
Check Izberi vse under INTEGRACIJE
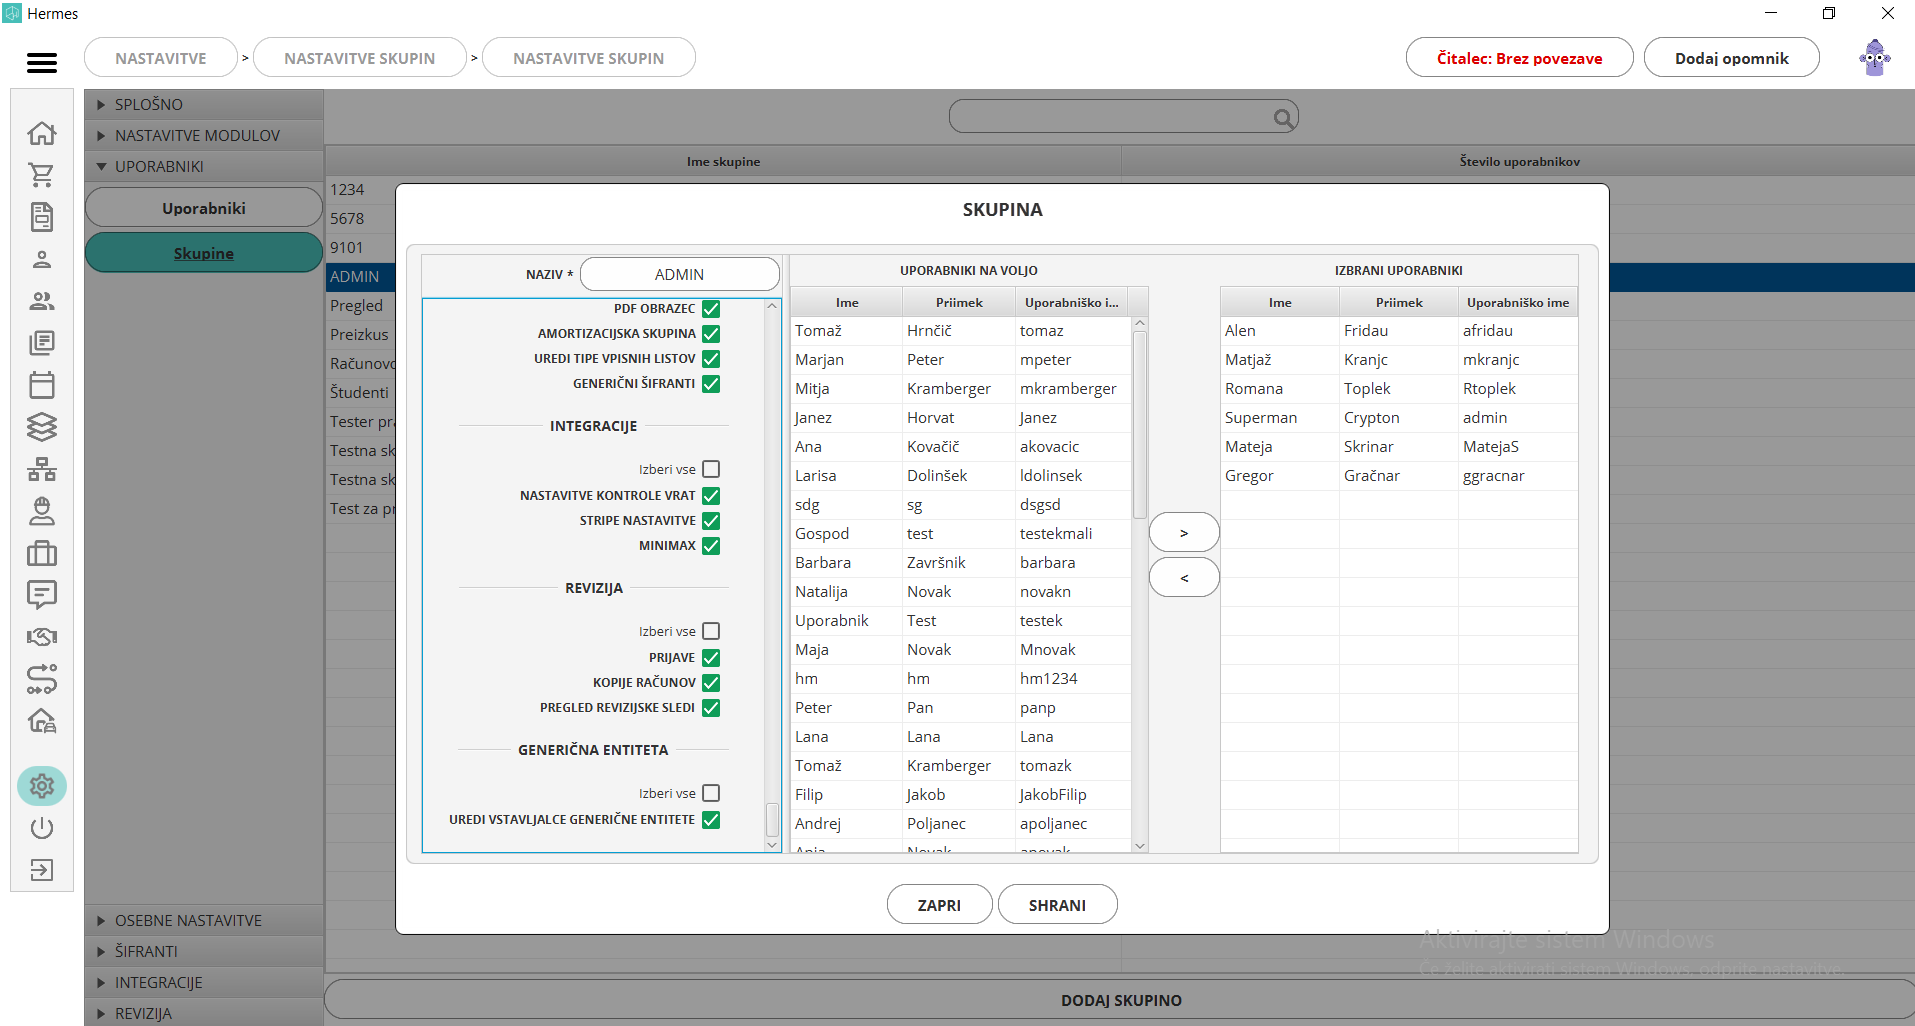point(711,469)
